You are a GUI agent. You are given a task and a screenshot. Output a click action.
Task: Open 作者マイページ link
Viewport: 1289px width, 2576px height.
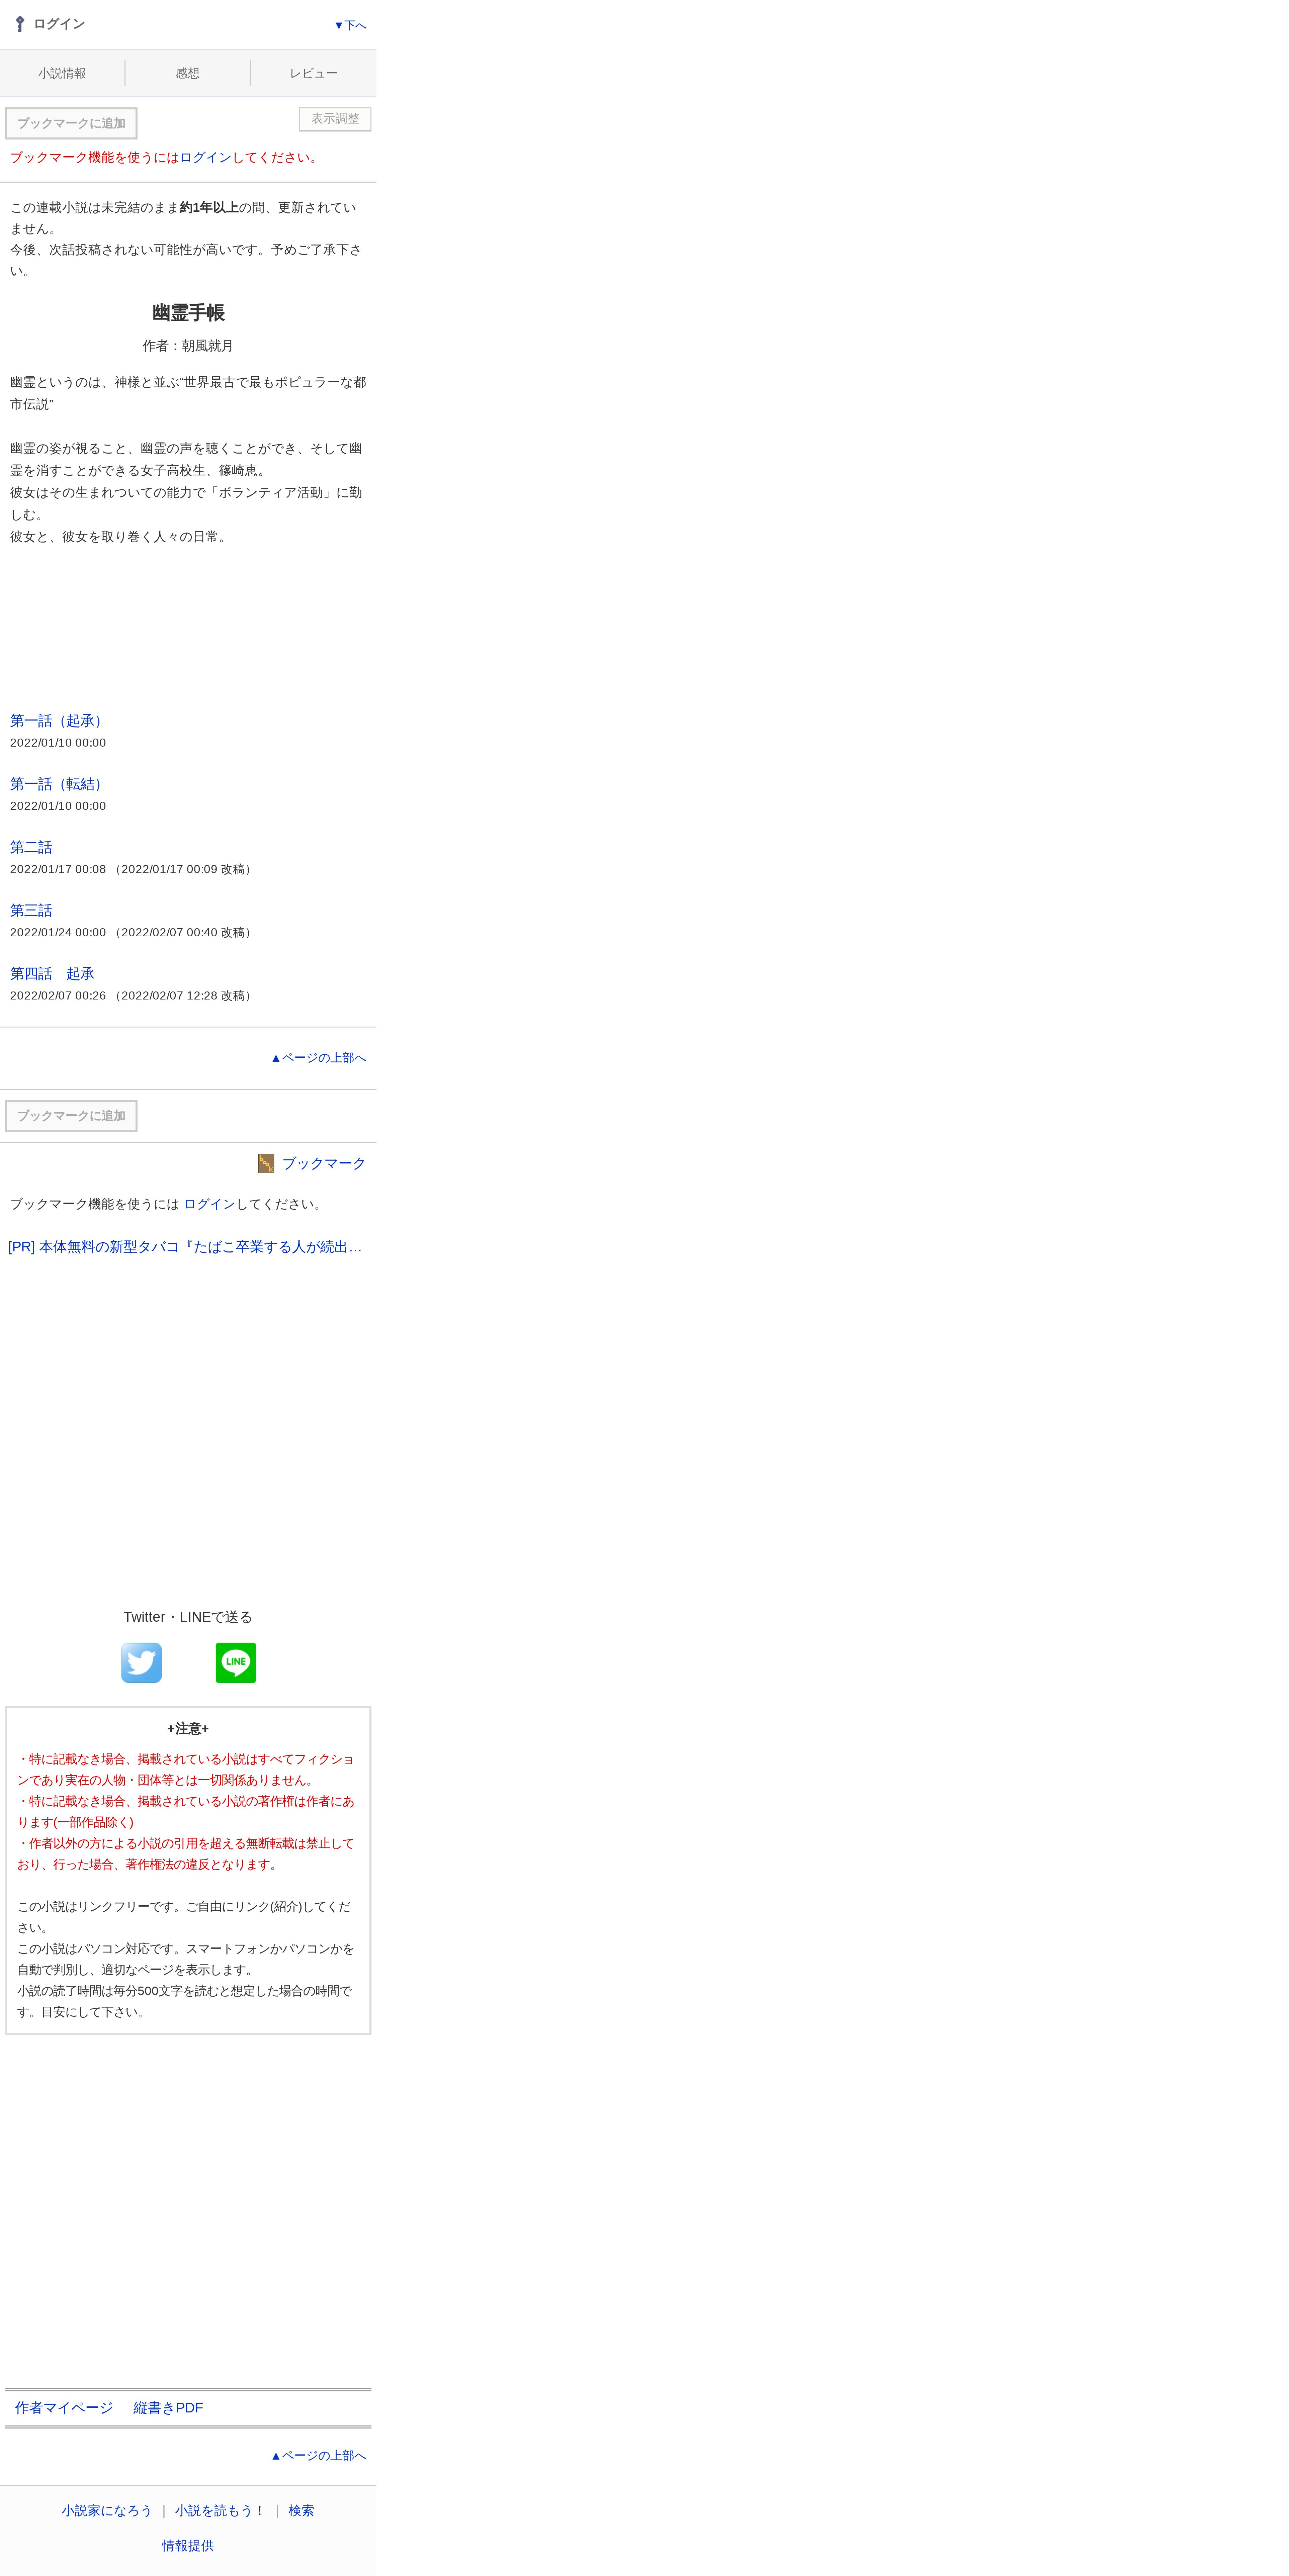point(64,2408)
